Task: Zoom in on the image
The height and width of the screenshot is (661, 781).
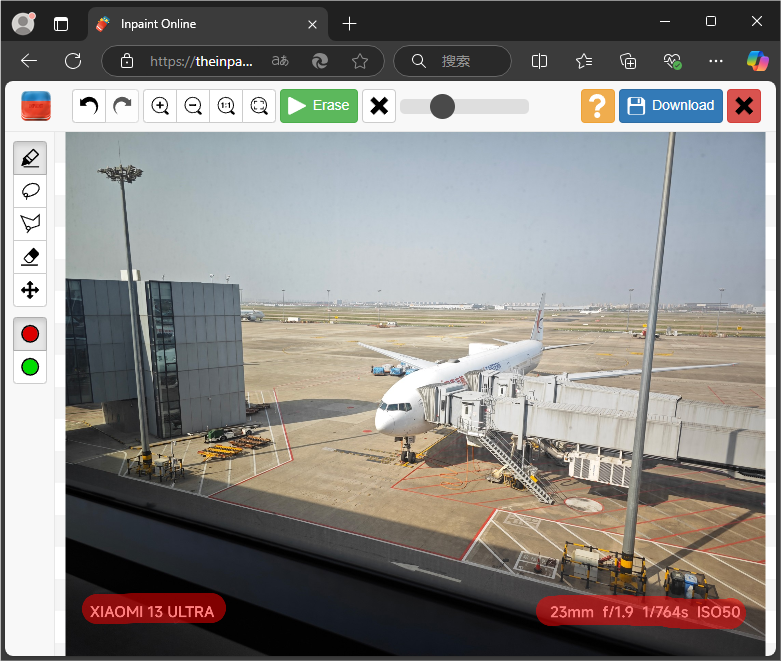Action: (x=160, y=105)
